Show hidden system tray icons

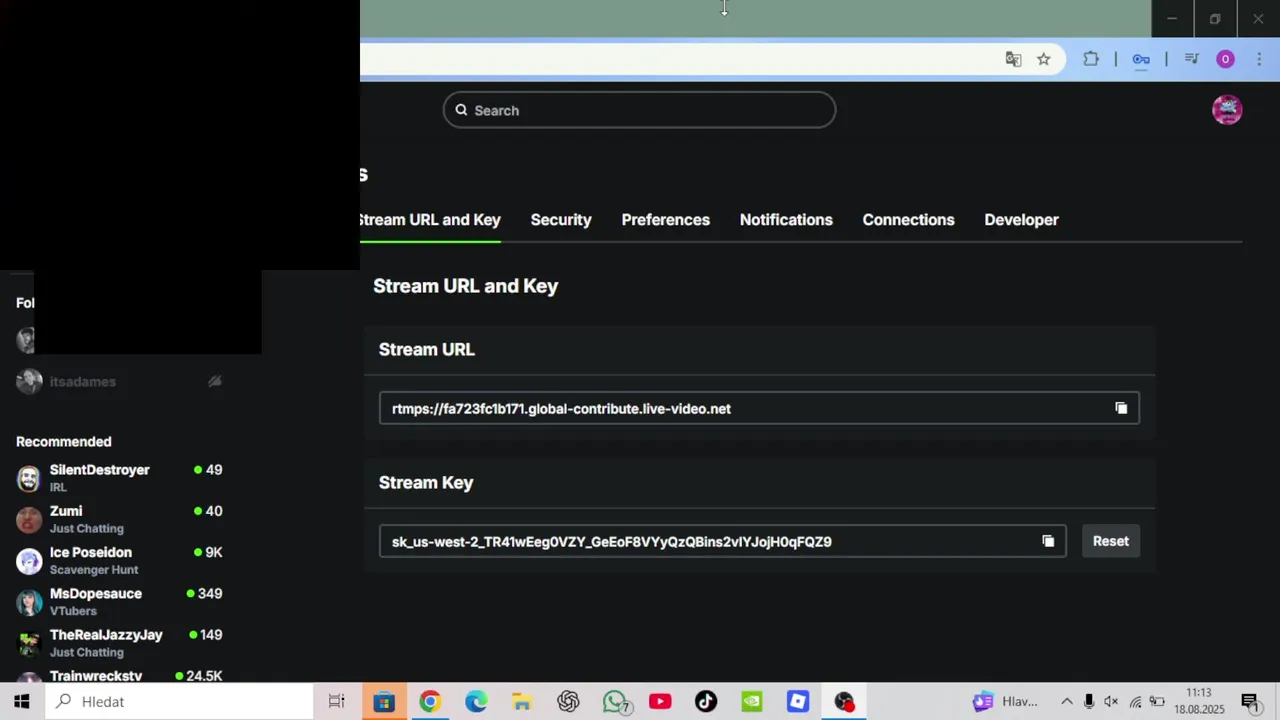tap(1066, 702)
